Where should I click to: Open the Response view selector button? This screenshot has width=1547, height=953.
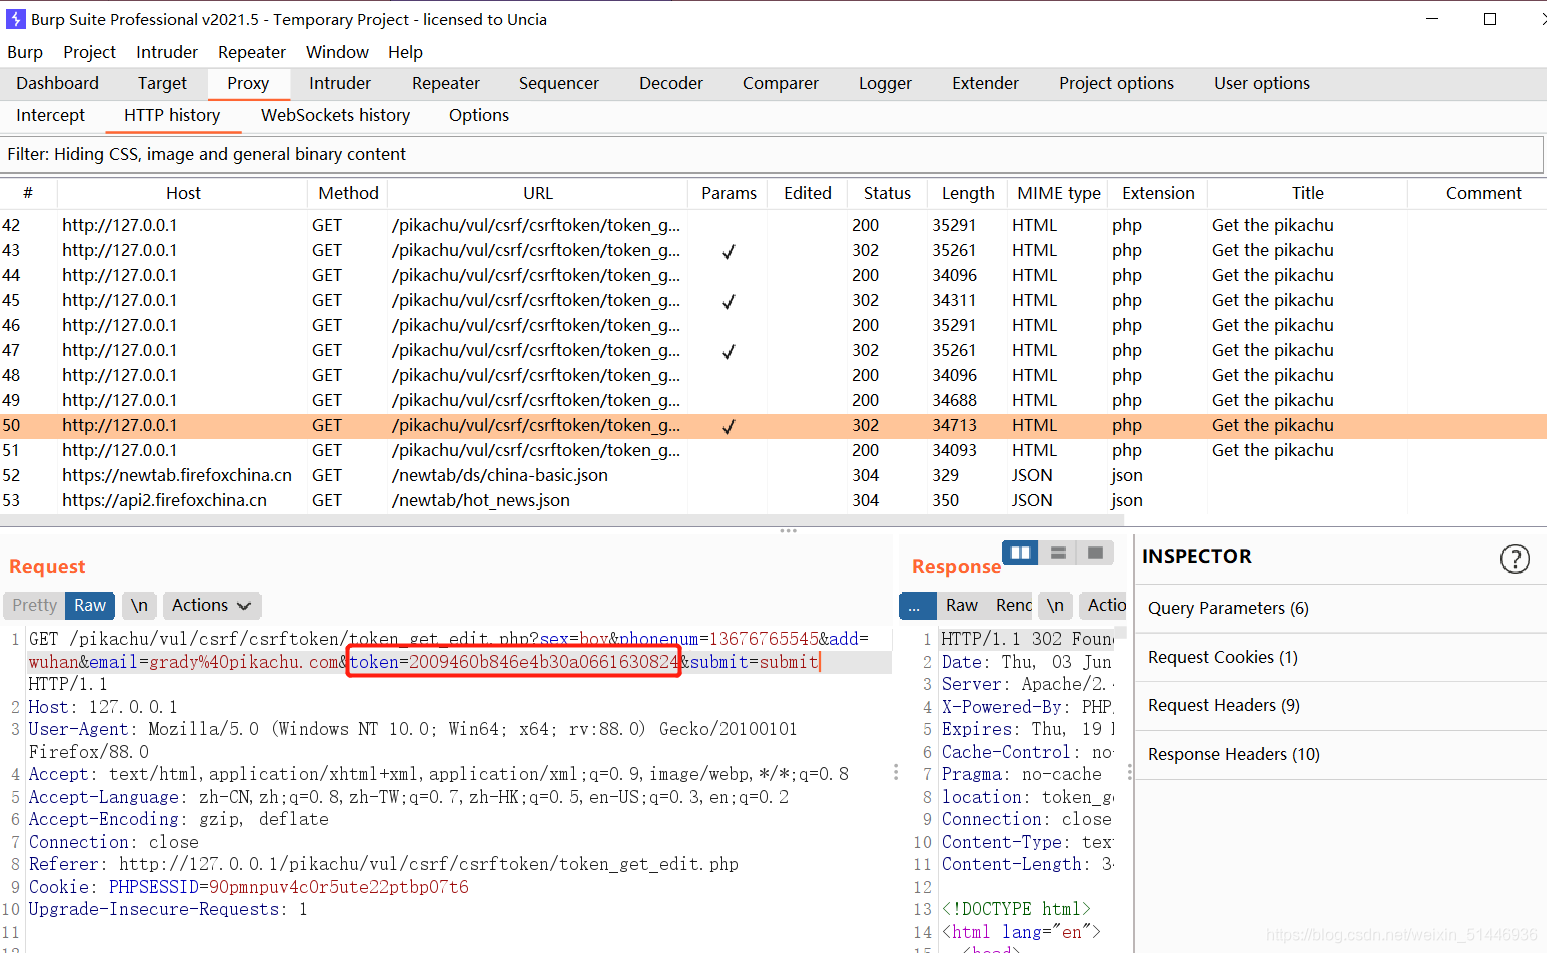pos(917,605)
